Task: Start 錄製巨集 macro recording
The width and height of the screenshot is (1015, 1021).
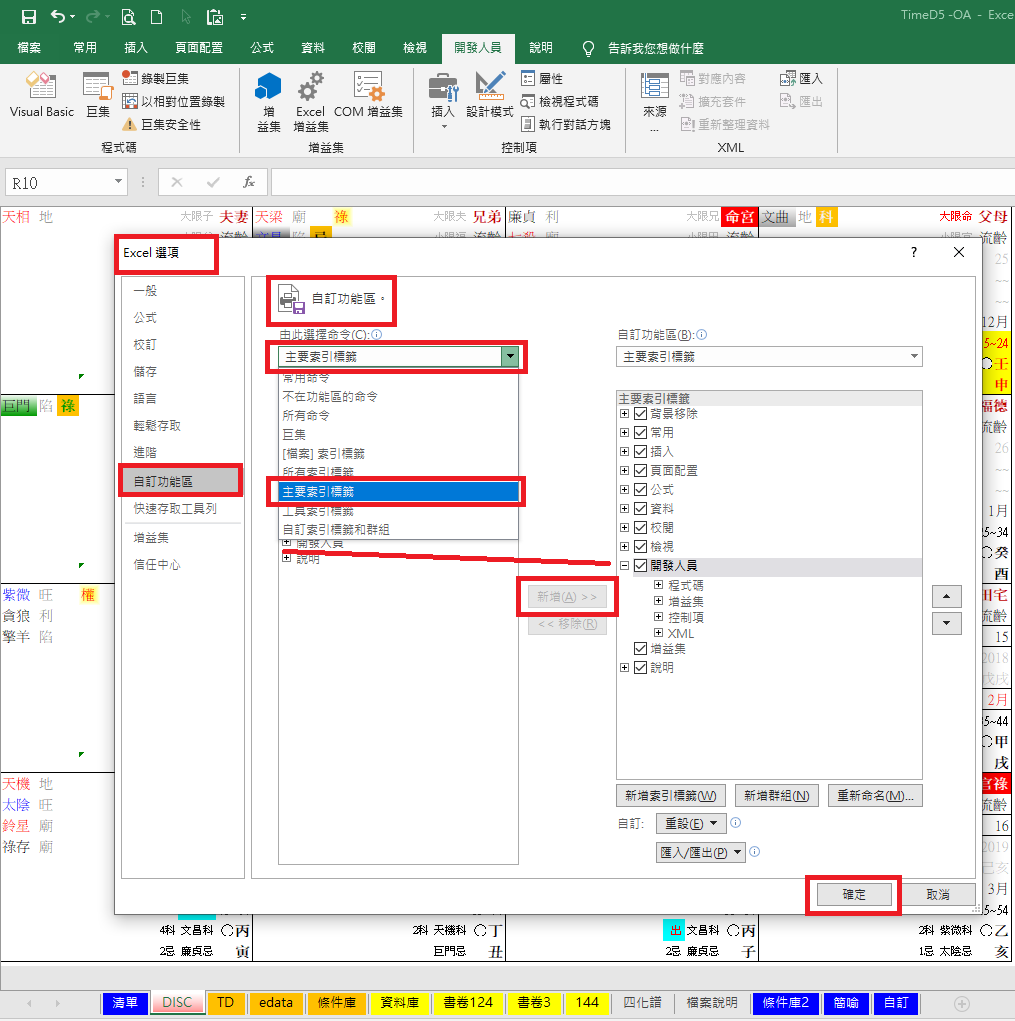Action: click(x=156, y=78)
